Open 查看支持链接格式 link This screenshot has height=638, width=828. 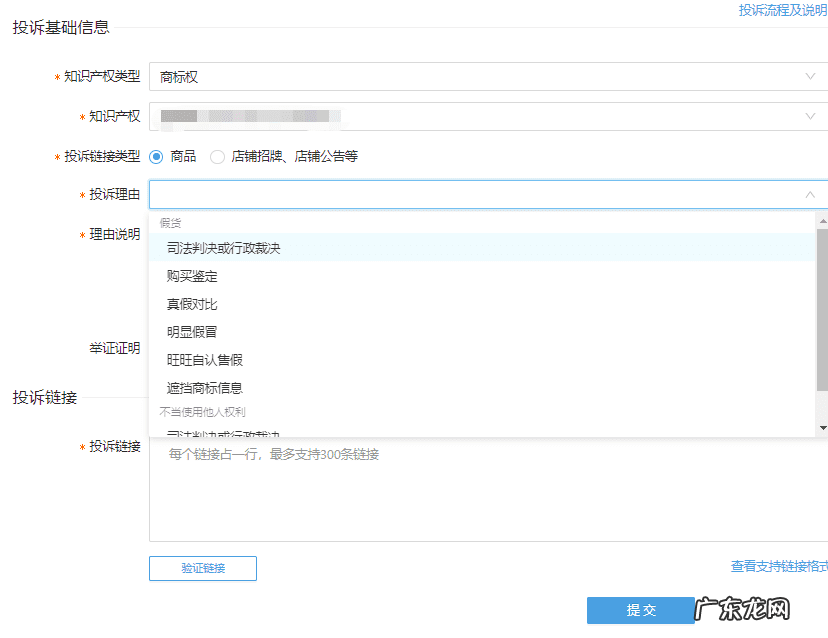778,566
